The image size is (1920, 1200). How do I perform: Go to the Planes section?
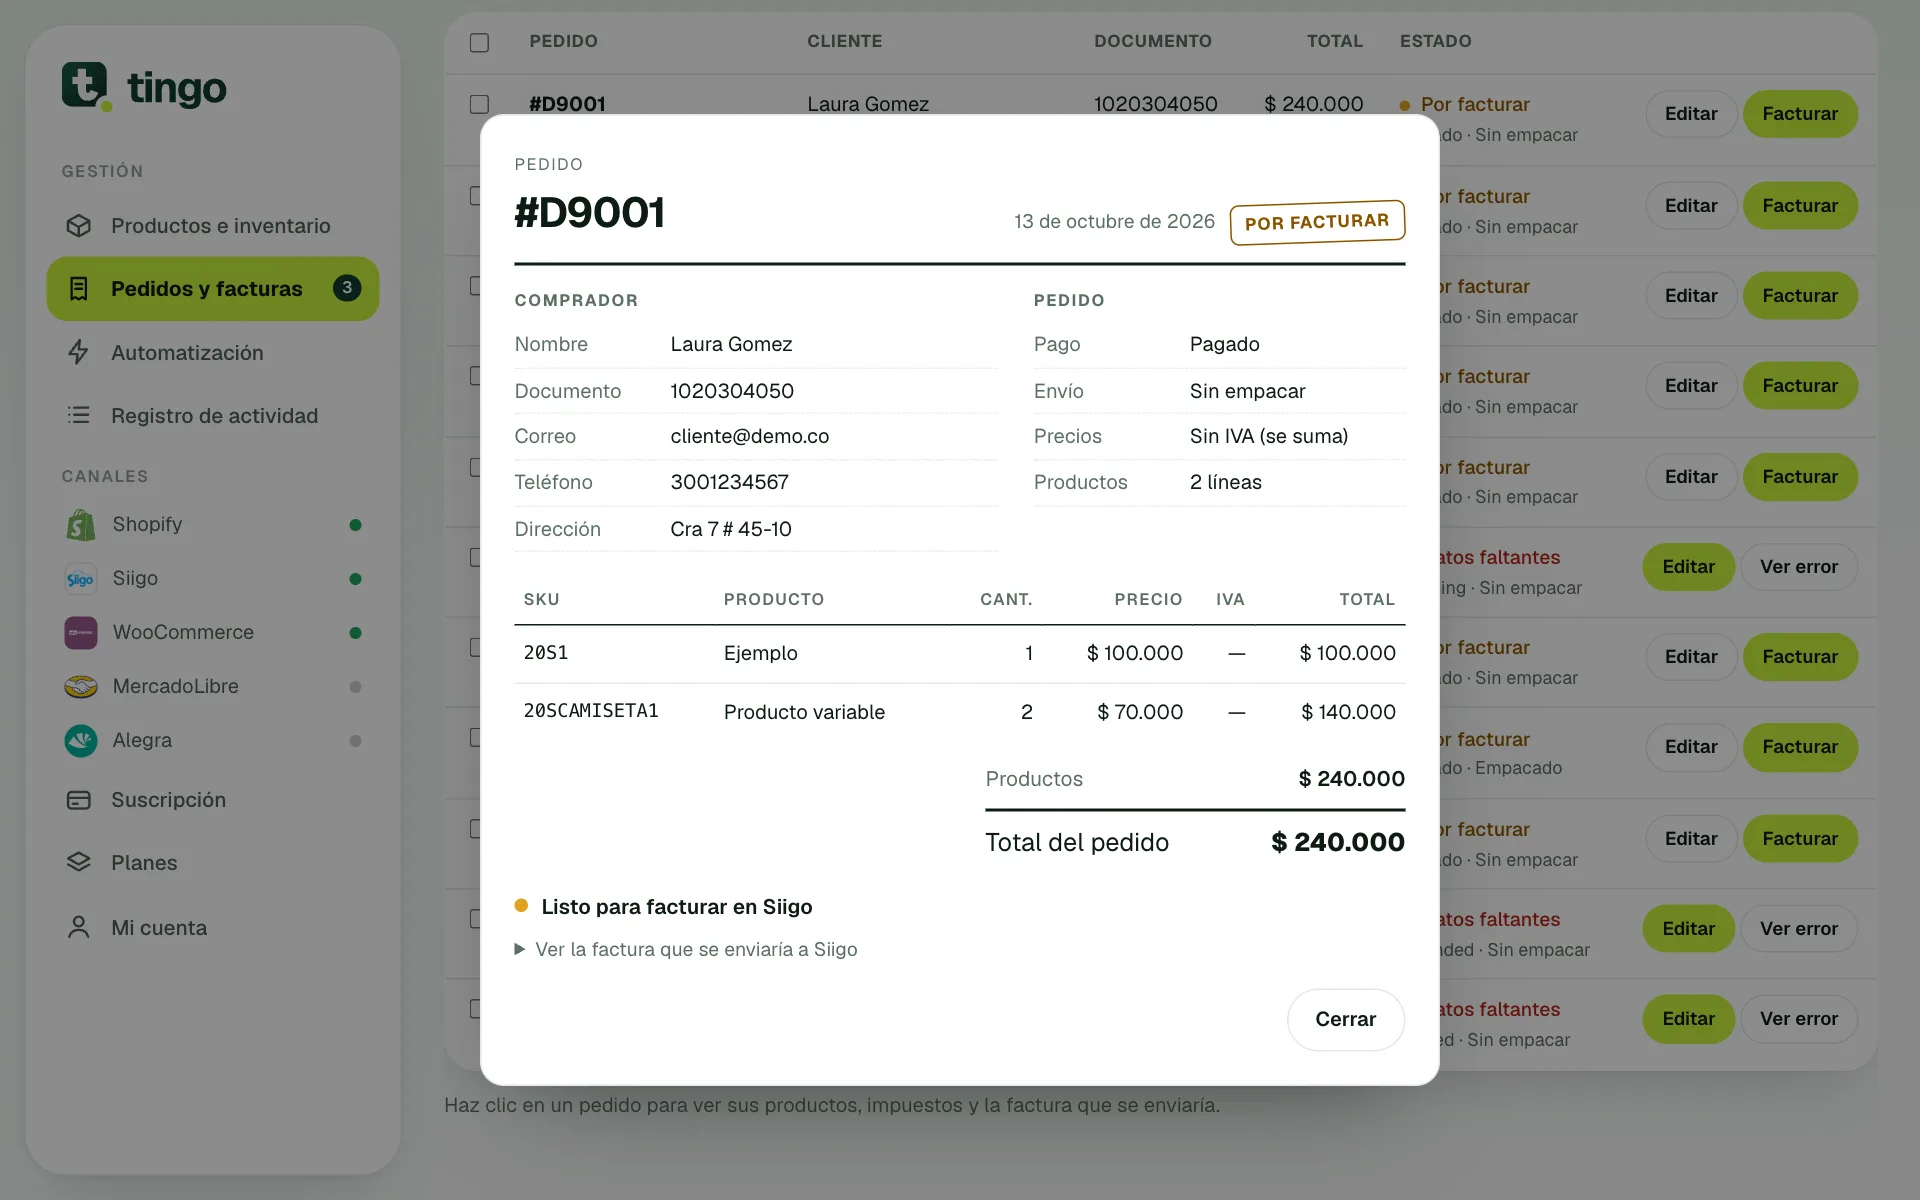[144, 862]
